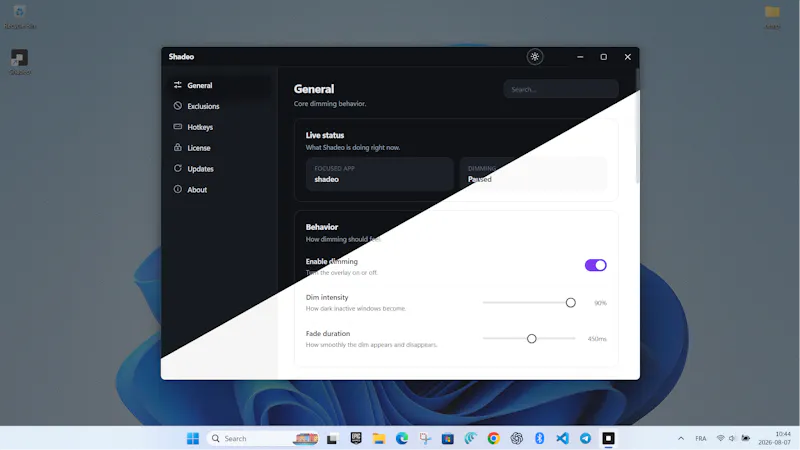Open Visual Studio Code from the taskbar

click(x=562, y=438)
